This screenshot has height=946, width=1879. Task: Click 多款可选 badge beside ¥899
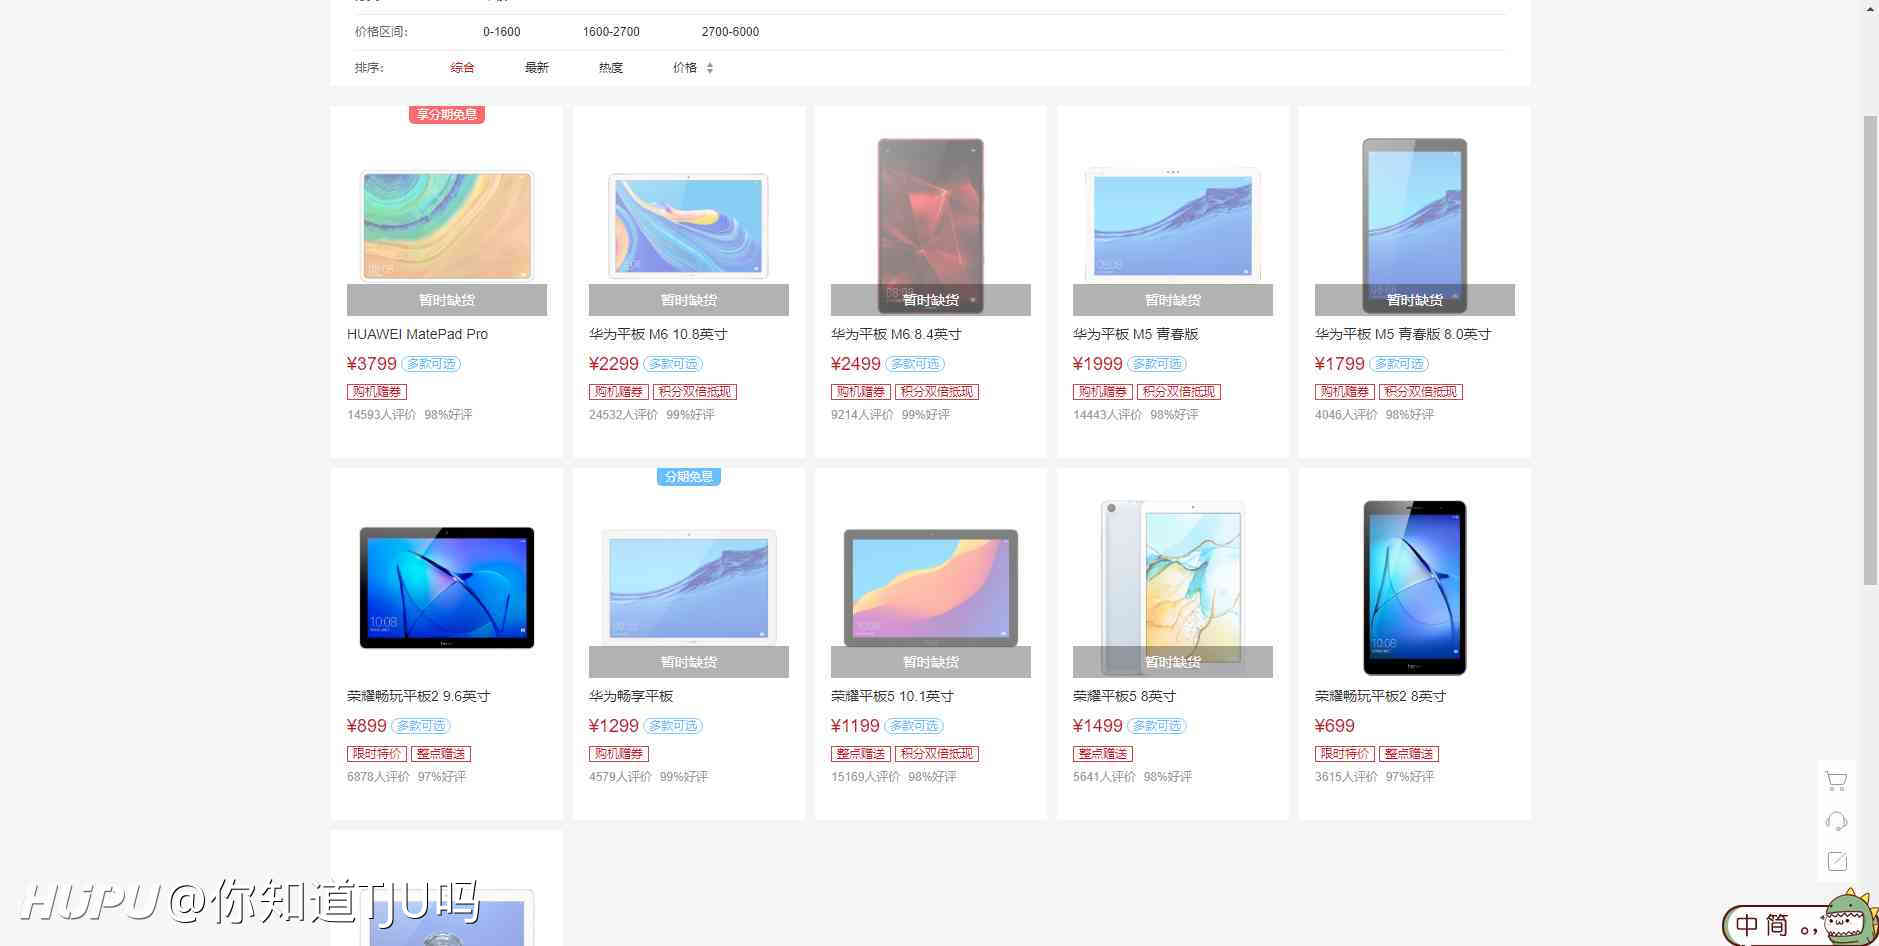click(421, 726)
